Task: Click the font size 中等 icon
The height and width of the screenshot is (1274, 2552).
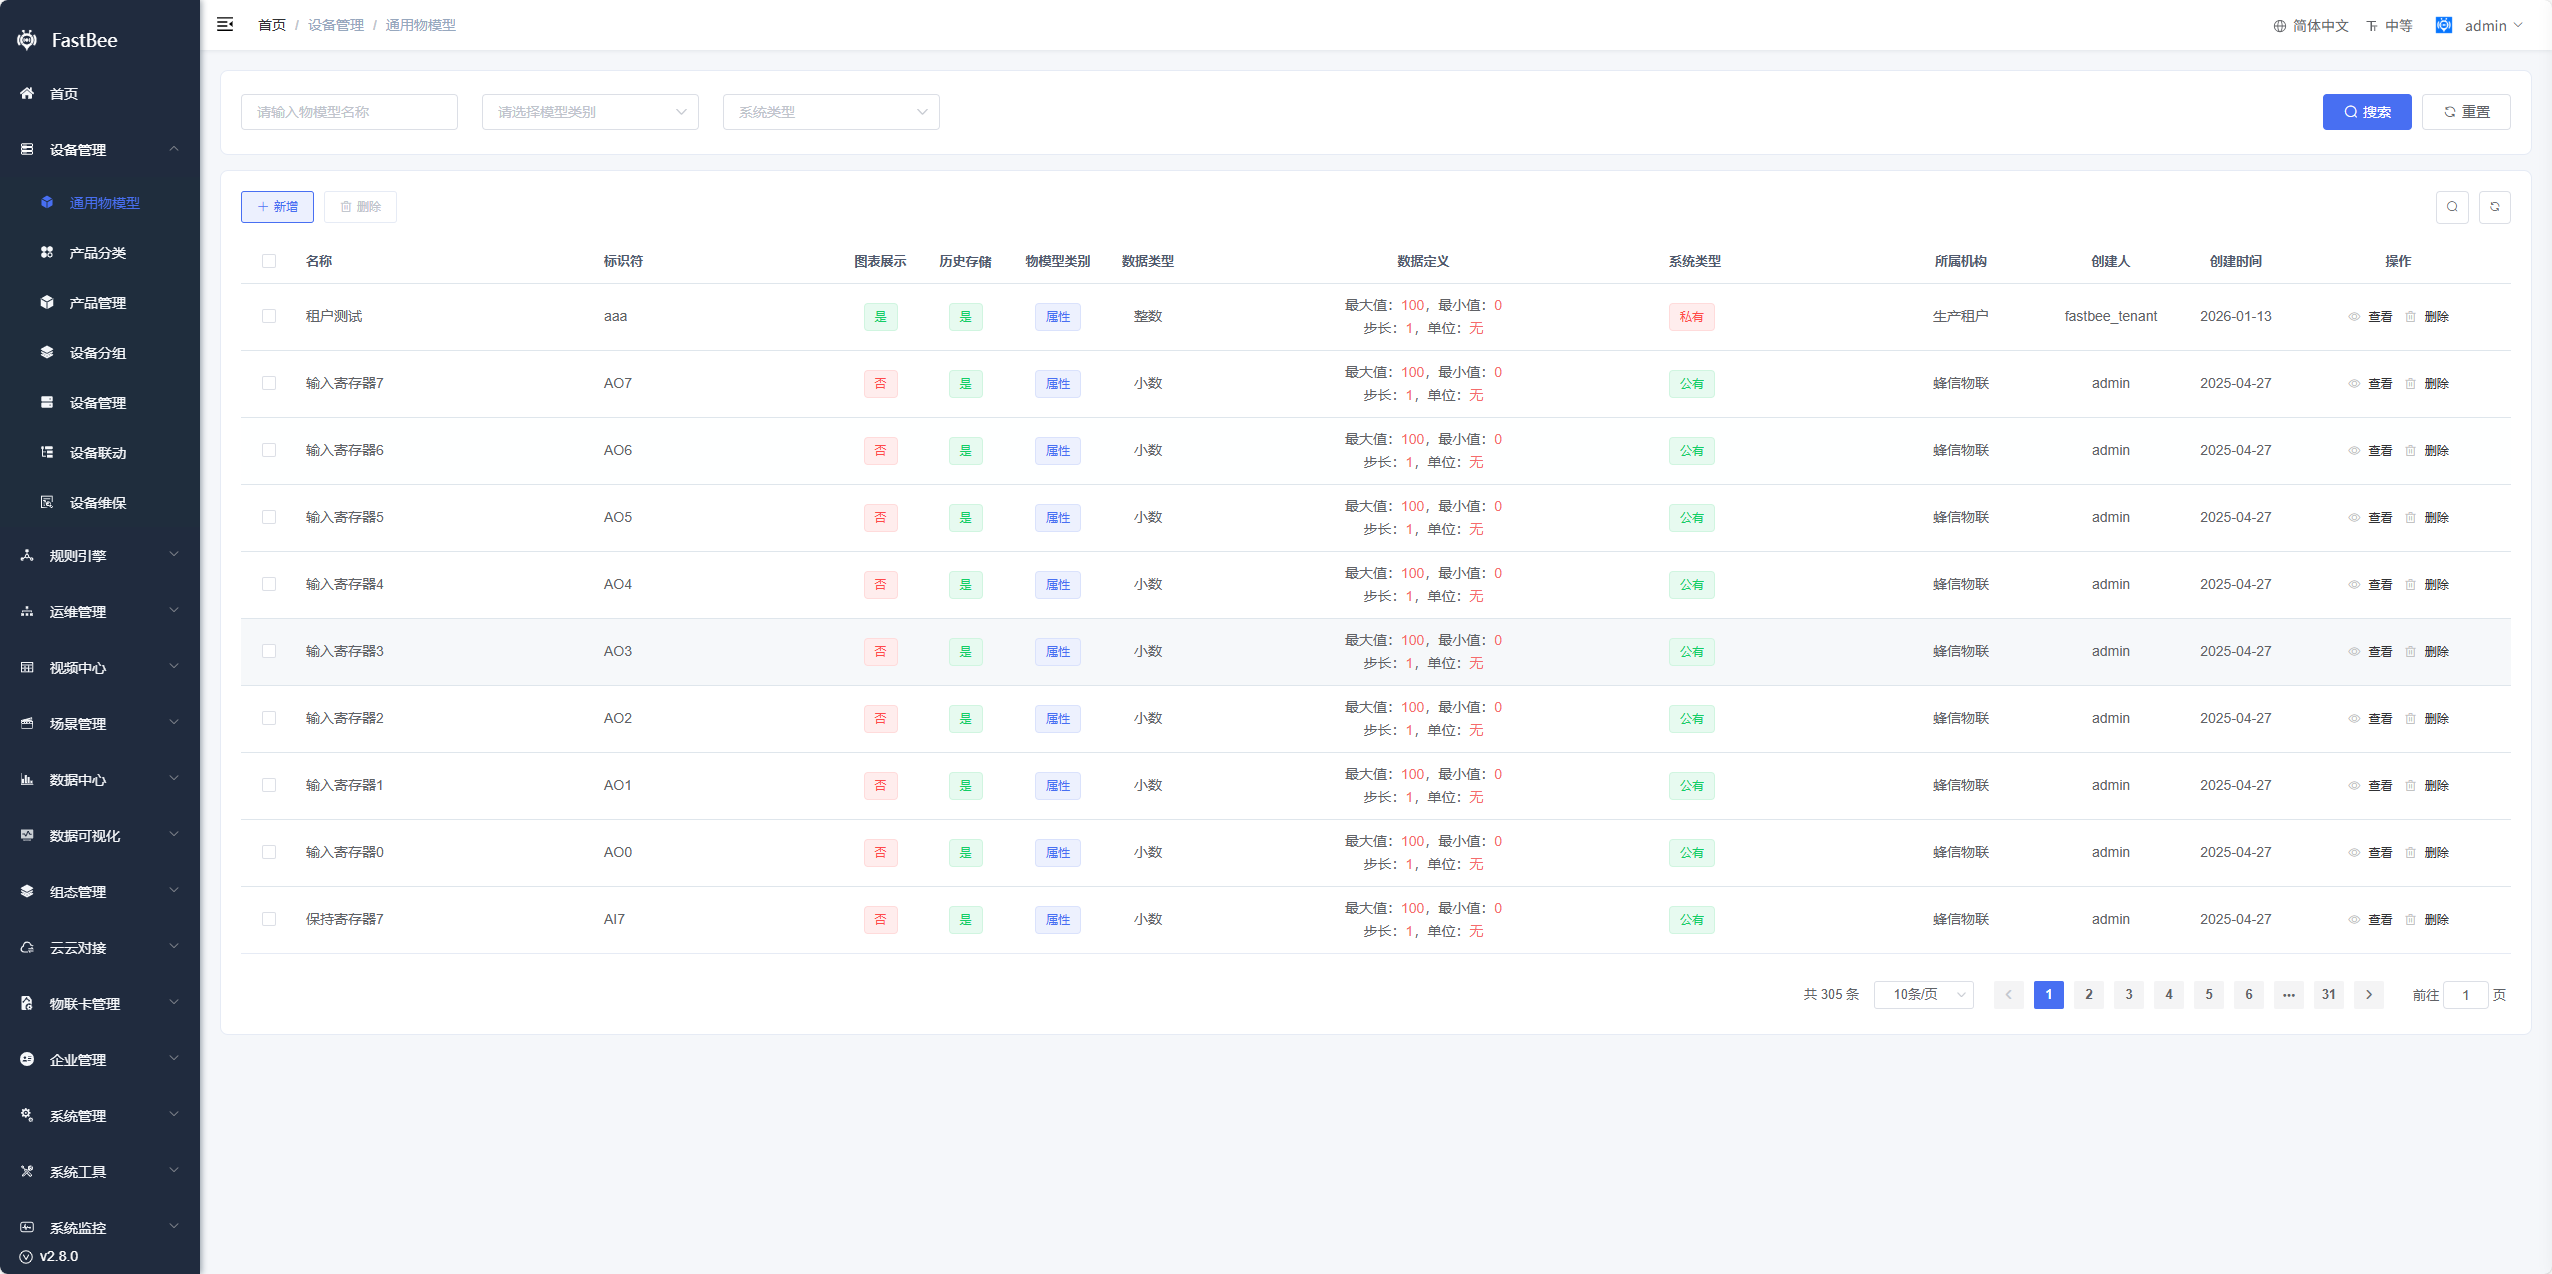Action: (x=2372, y=26)
